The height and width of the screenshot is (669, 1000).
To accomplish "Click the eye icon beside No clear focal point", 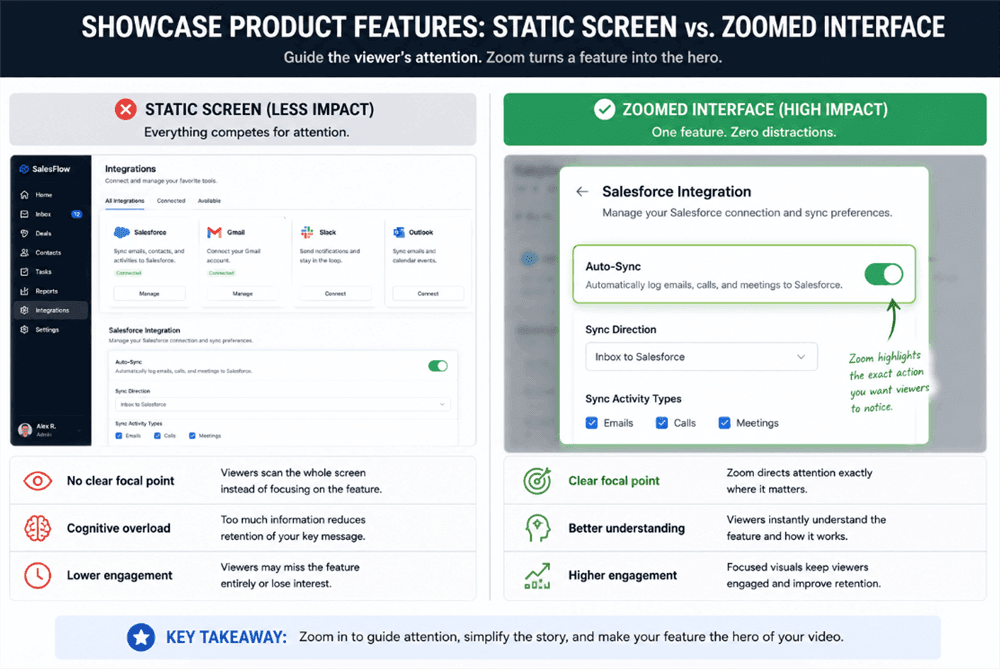I will coord(38,481).
